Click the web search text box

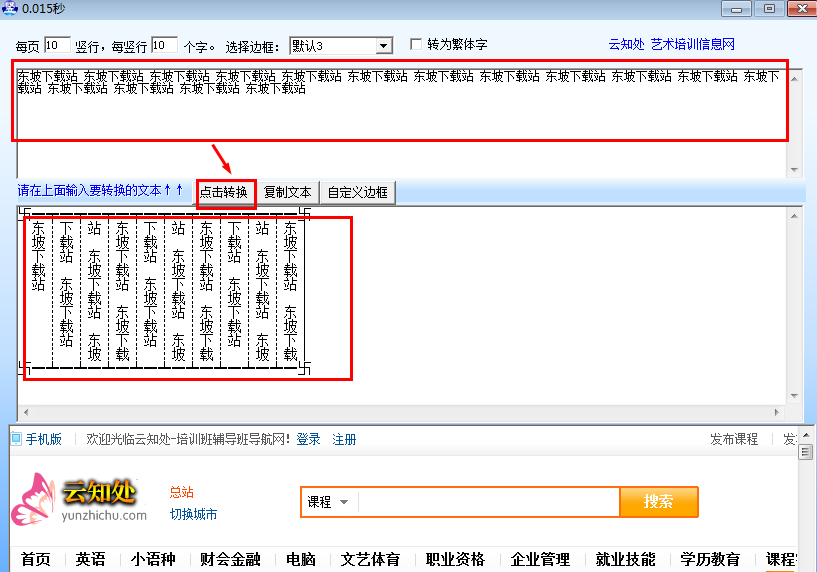tap(489, 502)
